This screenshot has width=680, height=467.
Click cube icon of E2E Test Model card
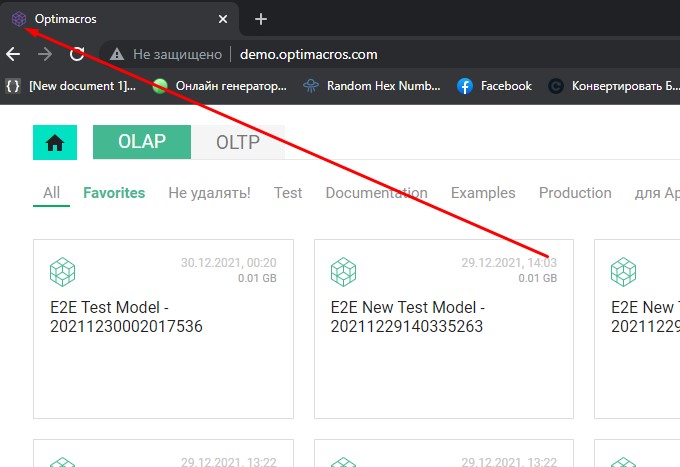(x=62, y=272)
